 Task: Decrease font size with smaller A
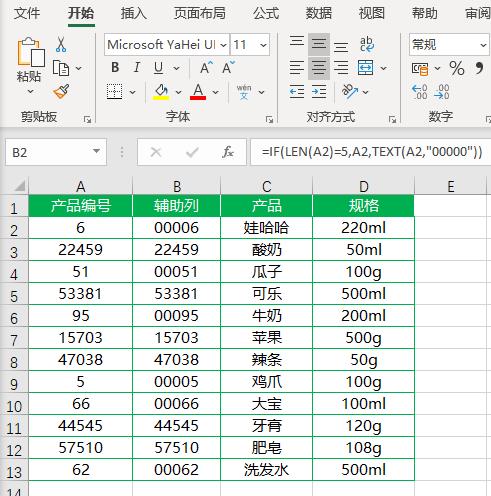pyautogui.click(x=229, y=68)
